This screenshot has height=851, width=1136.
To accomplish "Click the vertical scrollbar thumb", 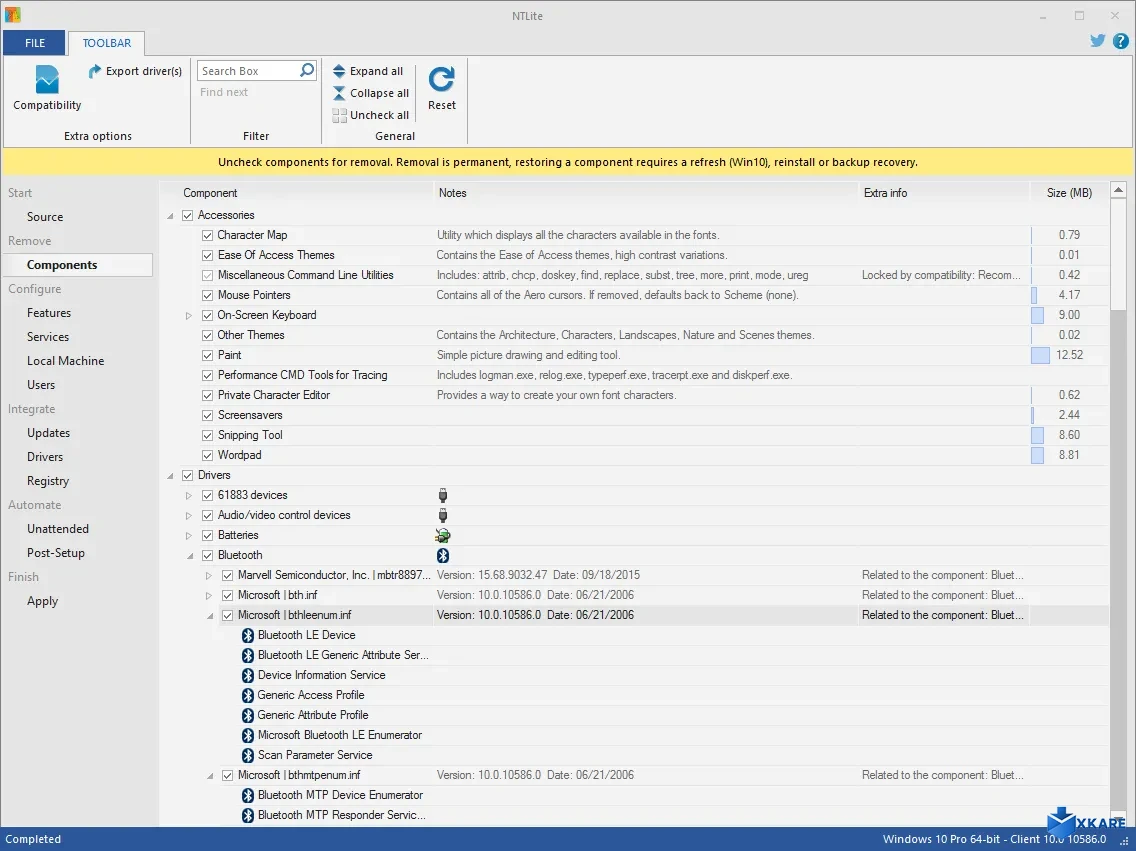I will coord(1118,256).
